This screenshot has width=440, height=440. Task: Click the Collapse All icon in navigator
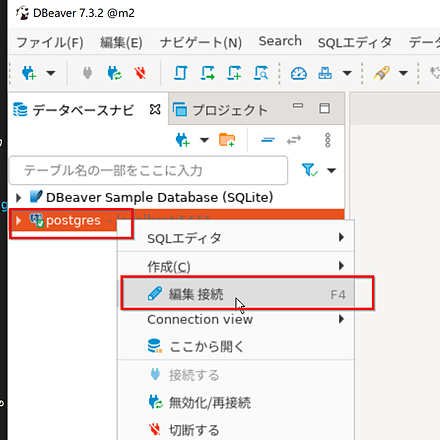tap(268, 140)
